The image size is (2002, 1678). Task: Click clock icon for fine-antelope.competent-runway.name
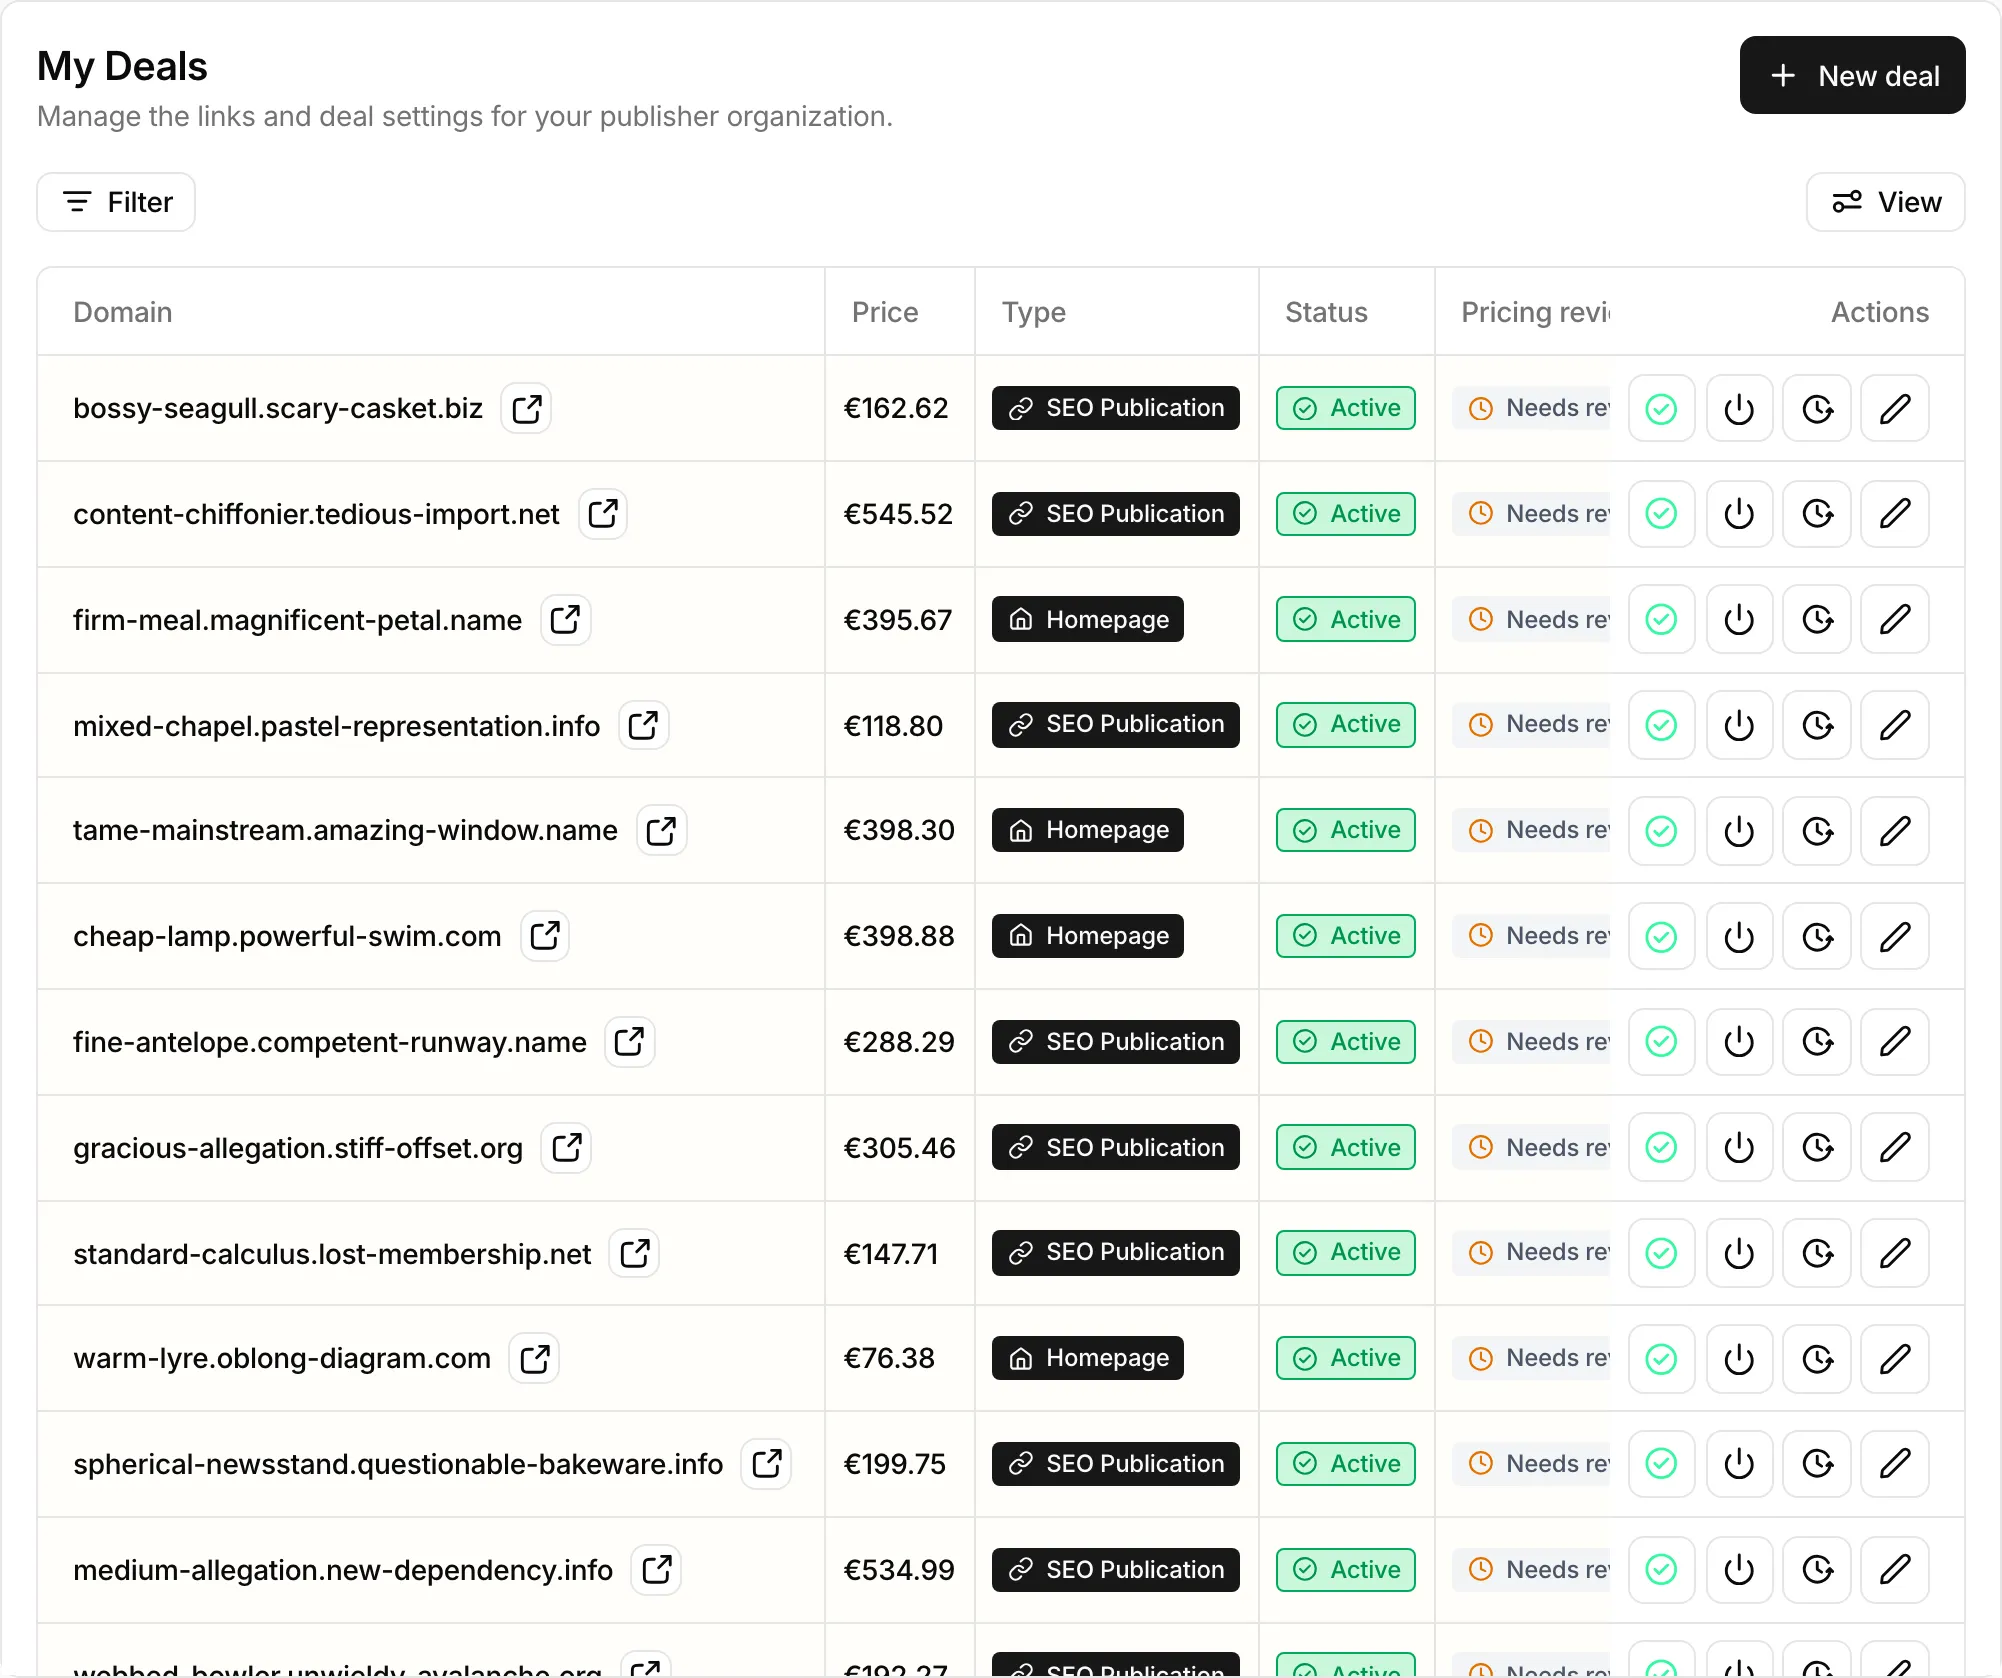pyautogui.click(x=1817, y=1042)
